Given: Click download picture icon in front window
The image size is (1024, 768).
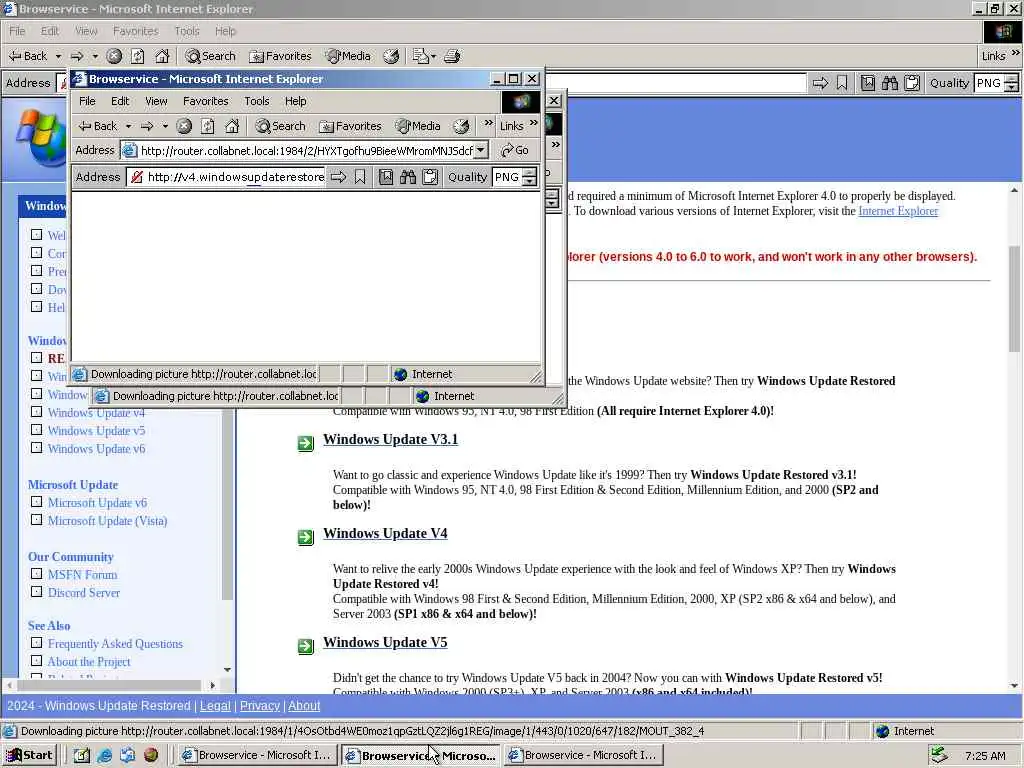Looking at the screenshot, I should [386, 177].
